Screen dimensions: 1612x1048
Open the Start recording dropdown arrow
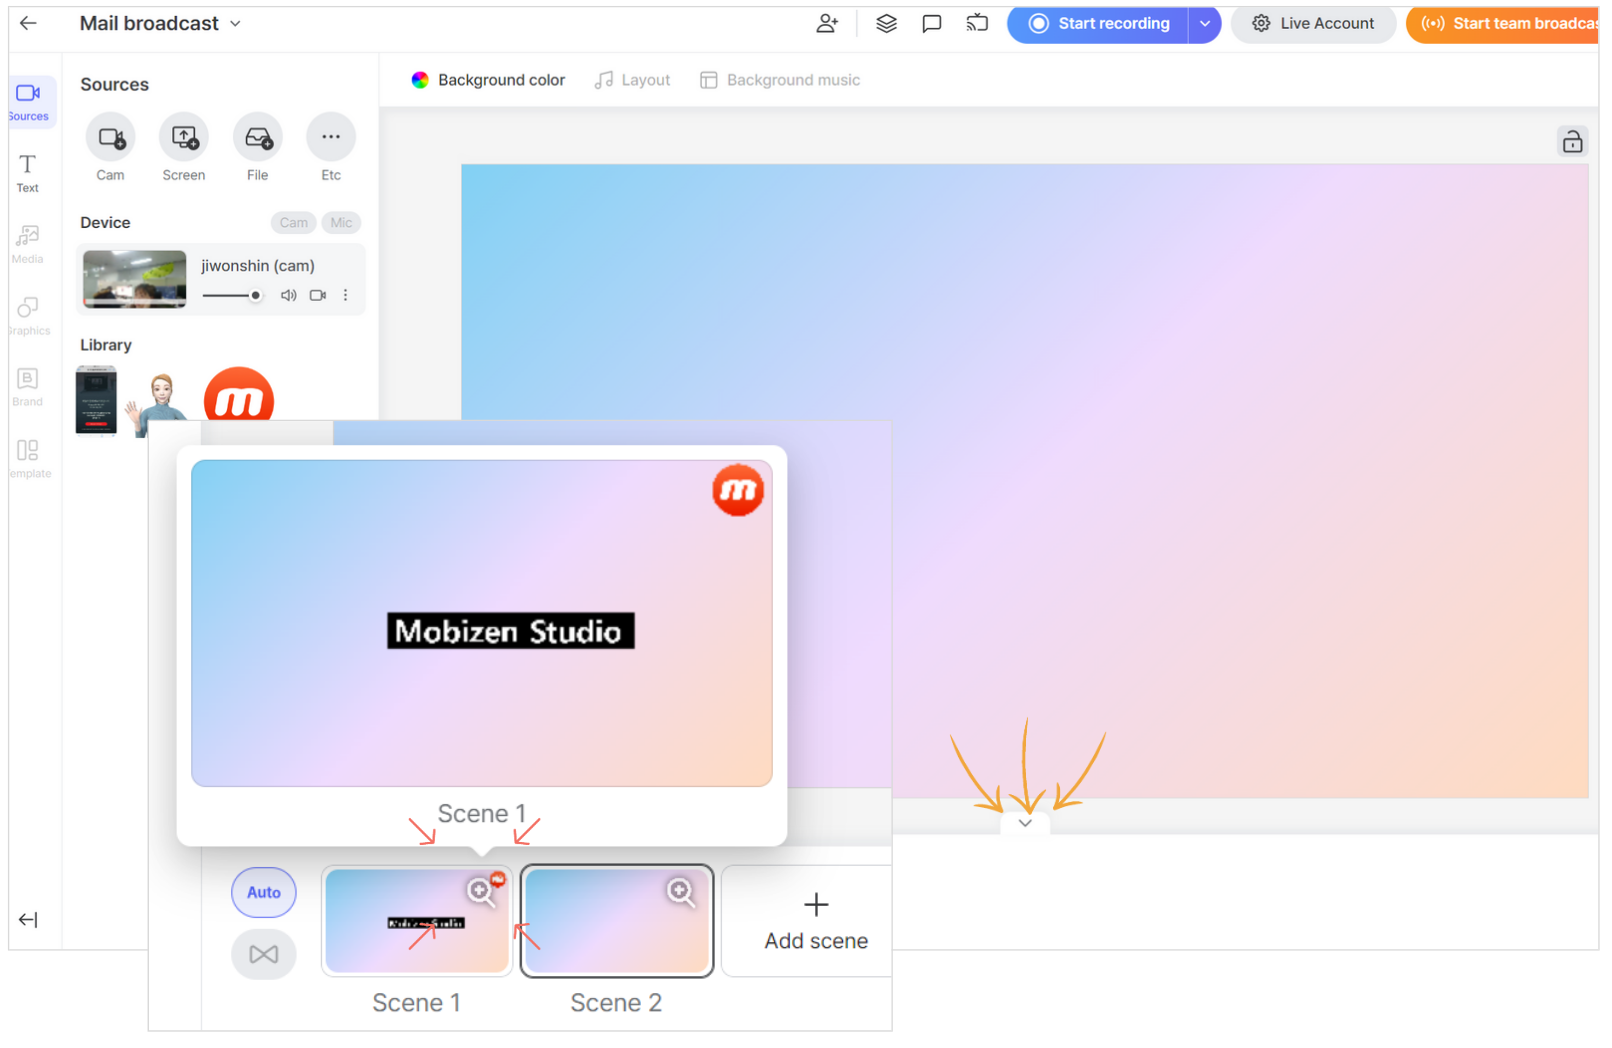1205,23
